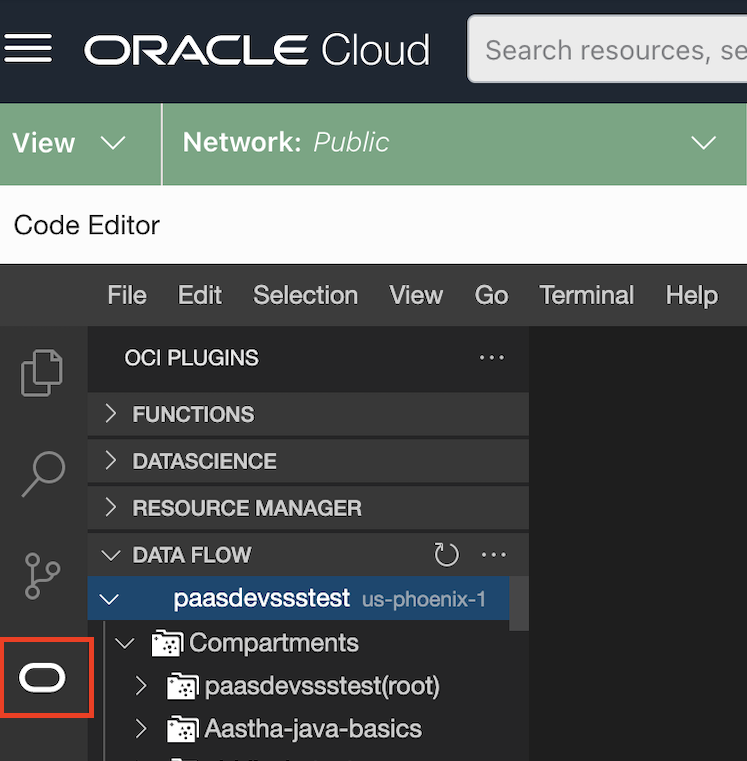Refresh the Data Flow section
Viewport: 747px width, 761px height.
446,555
